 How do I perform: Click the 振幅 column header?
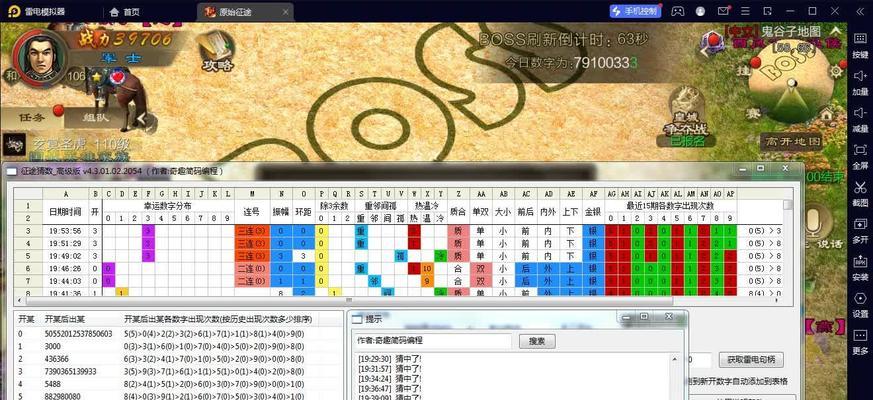(x=281, y=212)
